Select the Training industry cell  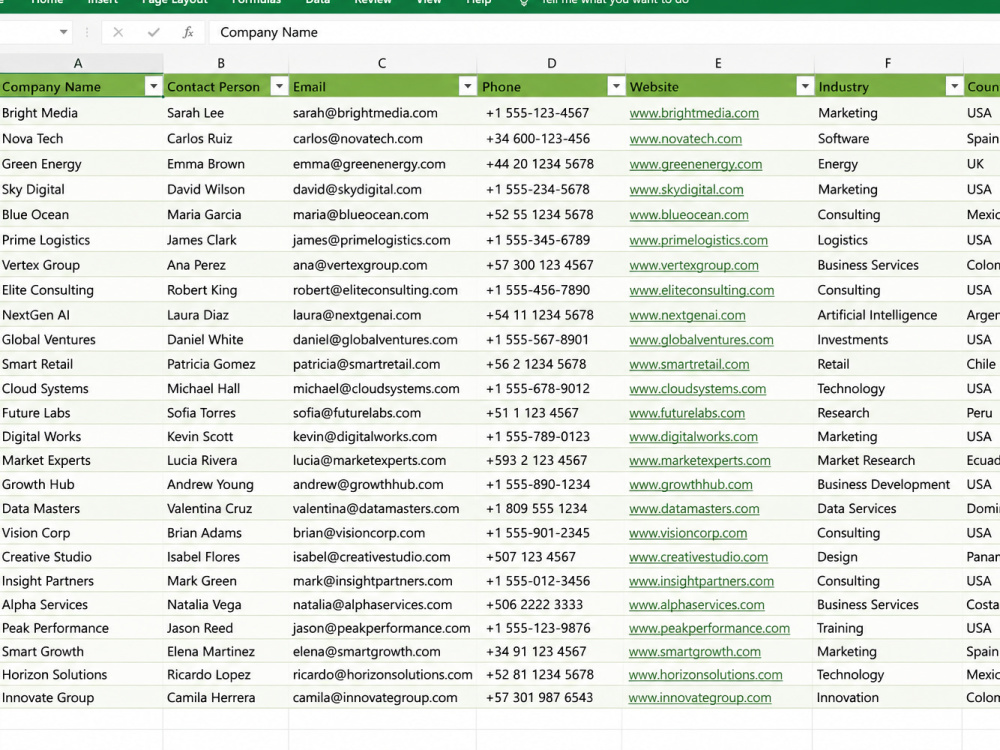[888, 628]
